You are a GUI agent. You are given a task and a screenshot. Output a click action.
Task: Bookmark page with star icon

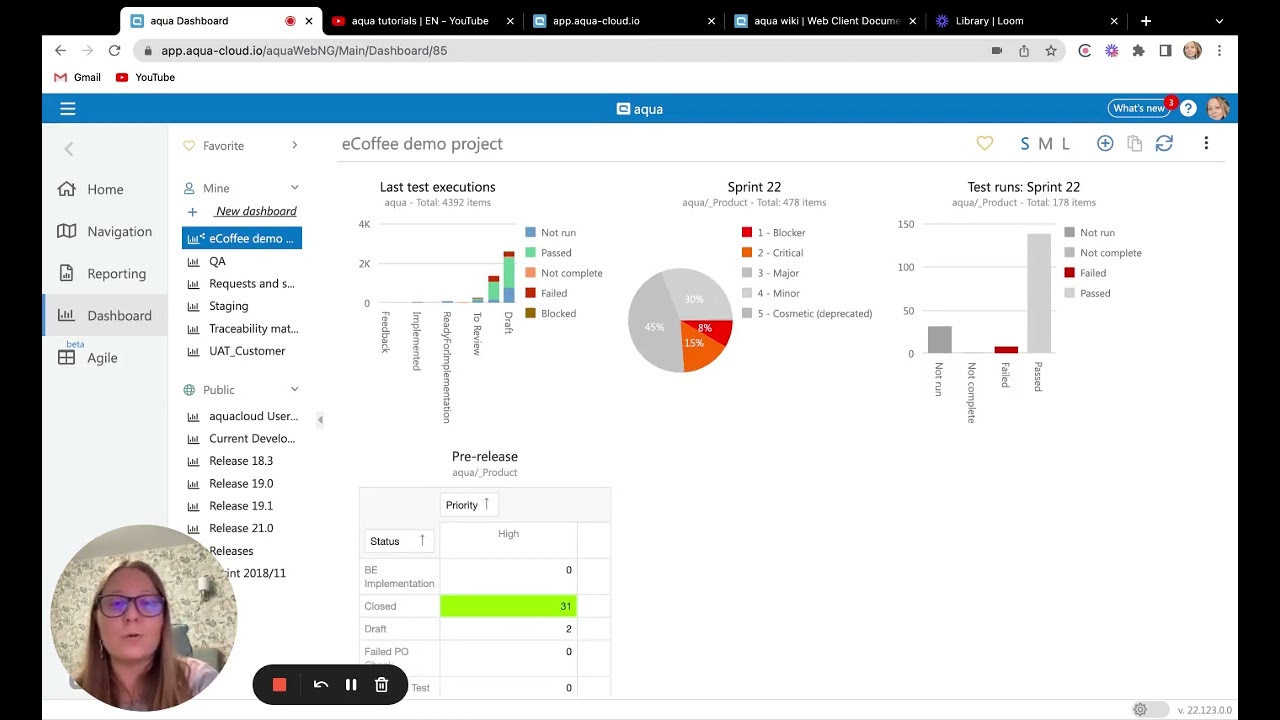tap(1051, 50)
